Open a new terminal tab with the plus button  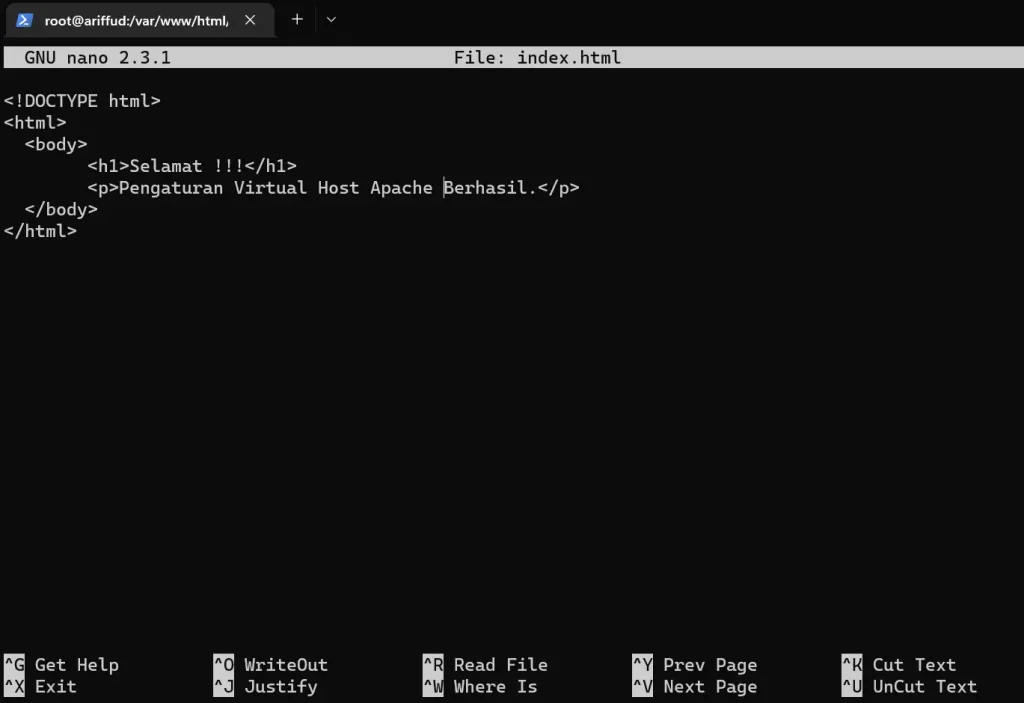pos(297,19)
